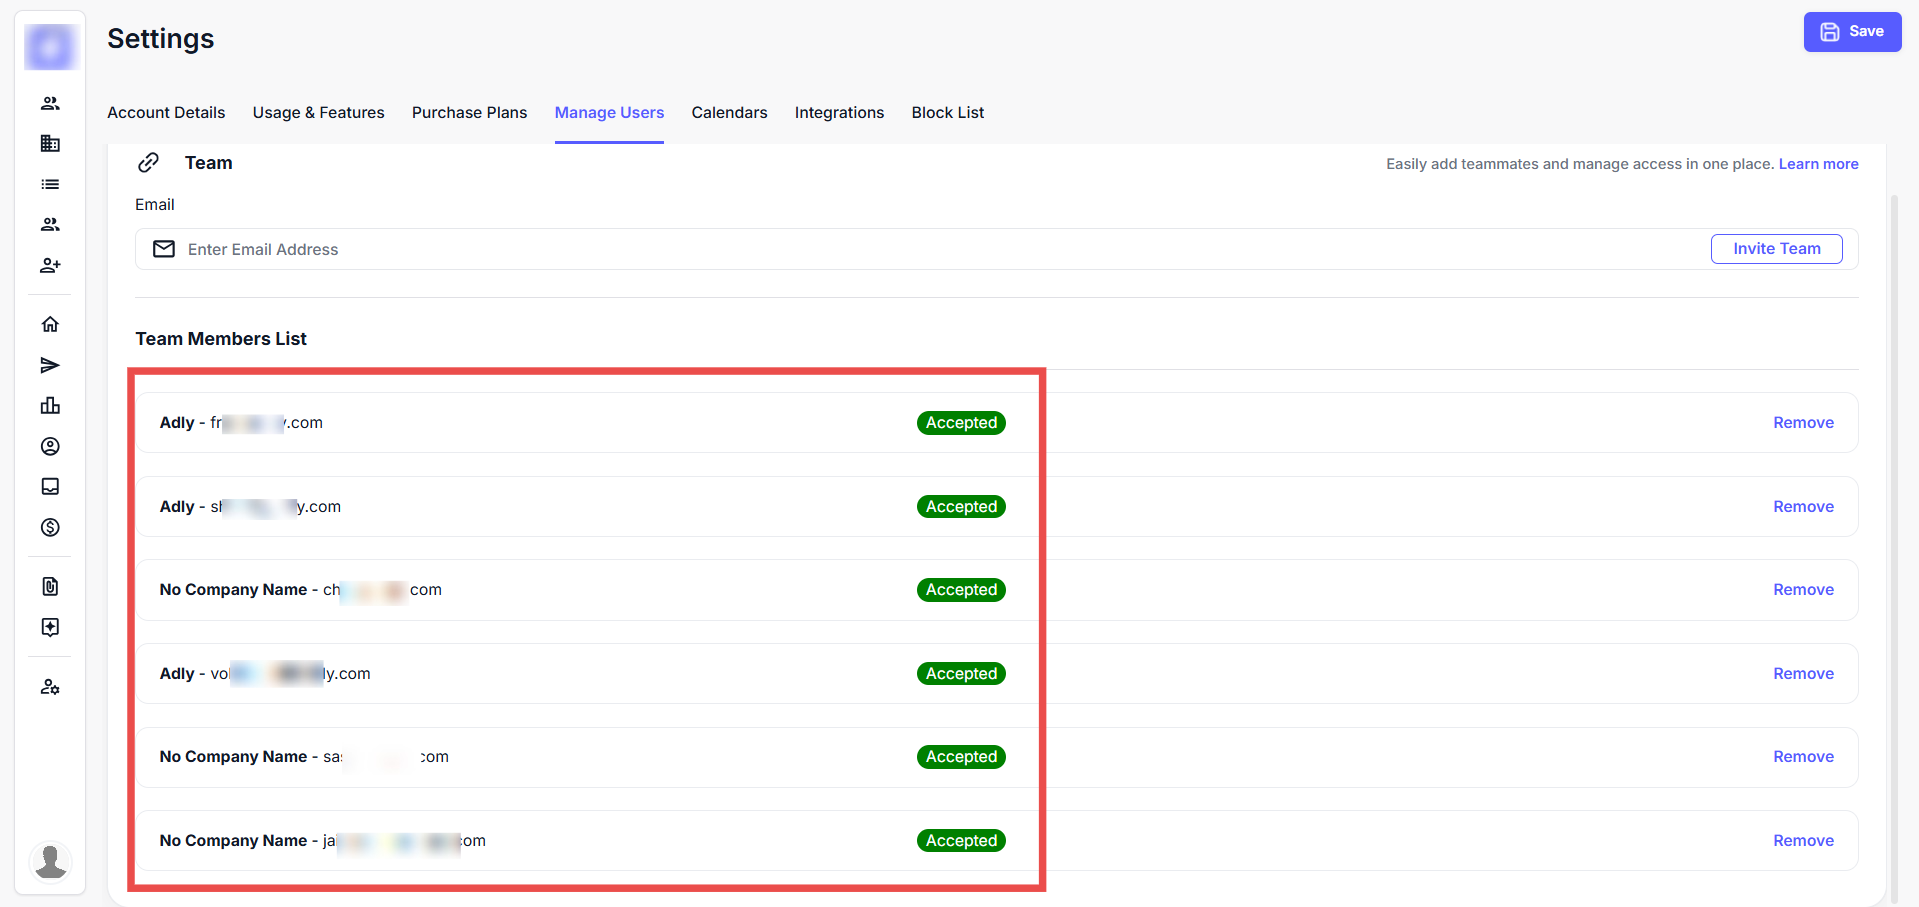
Task: Open the bar chart analytics icon
Action: pos(50,405)
